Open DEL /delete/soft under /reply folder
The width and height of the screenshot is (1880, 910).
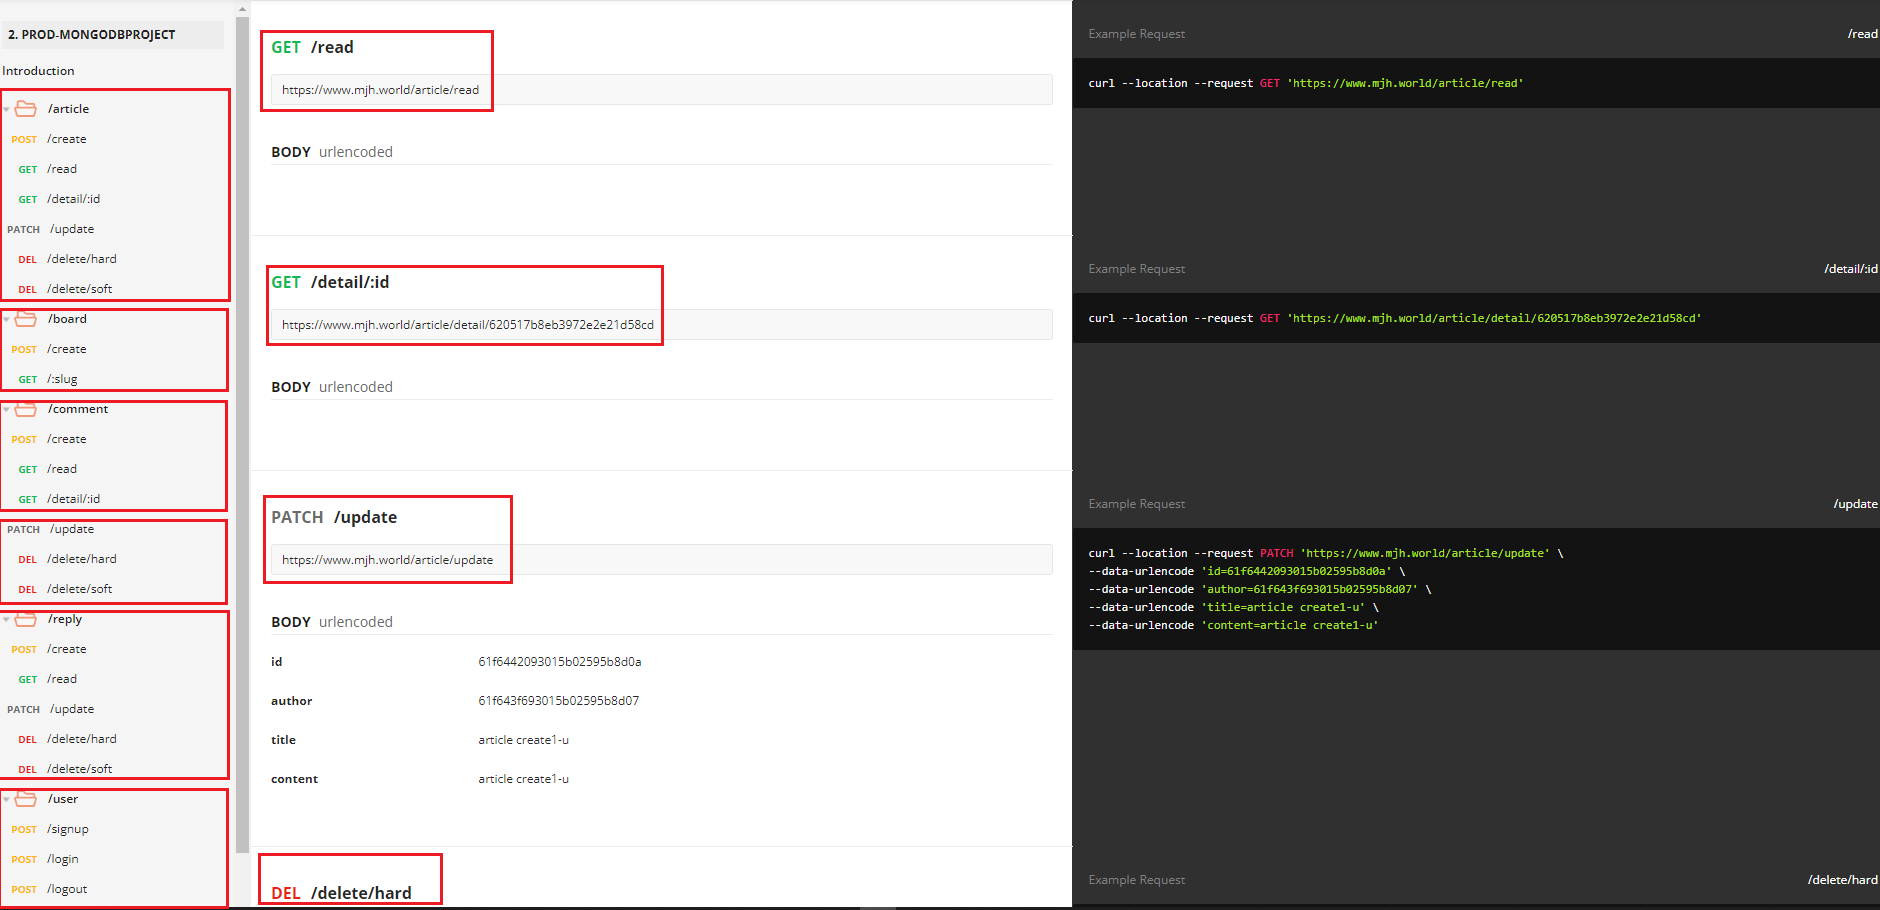point(65,769)
